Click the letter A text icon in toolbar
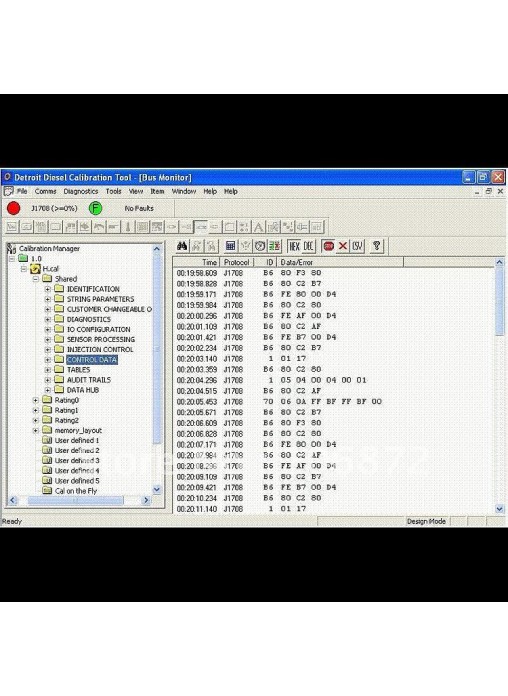508x696 pixels. tap(258, 227)
